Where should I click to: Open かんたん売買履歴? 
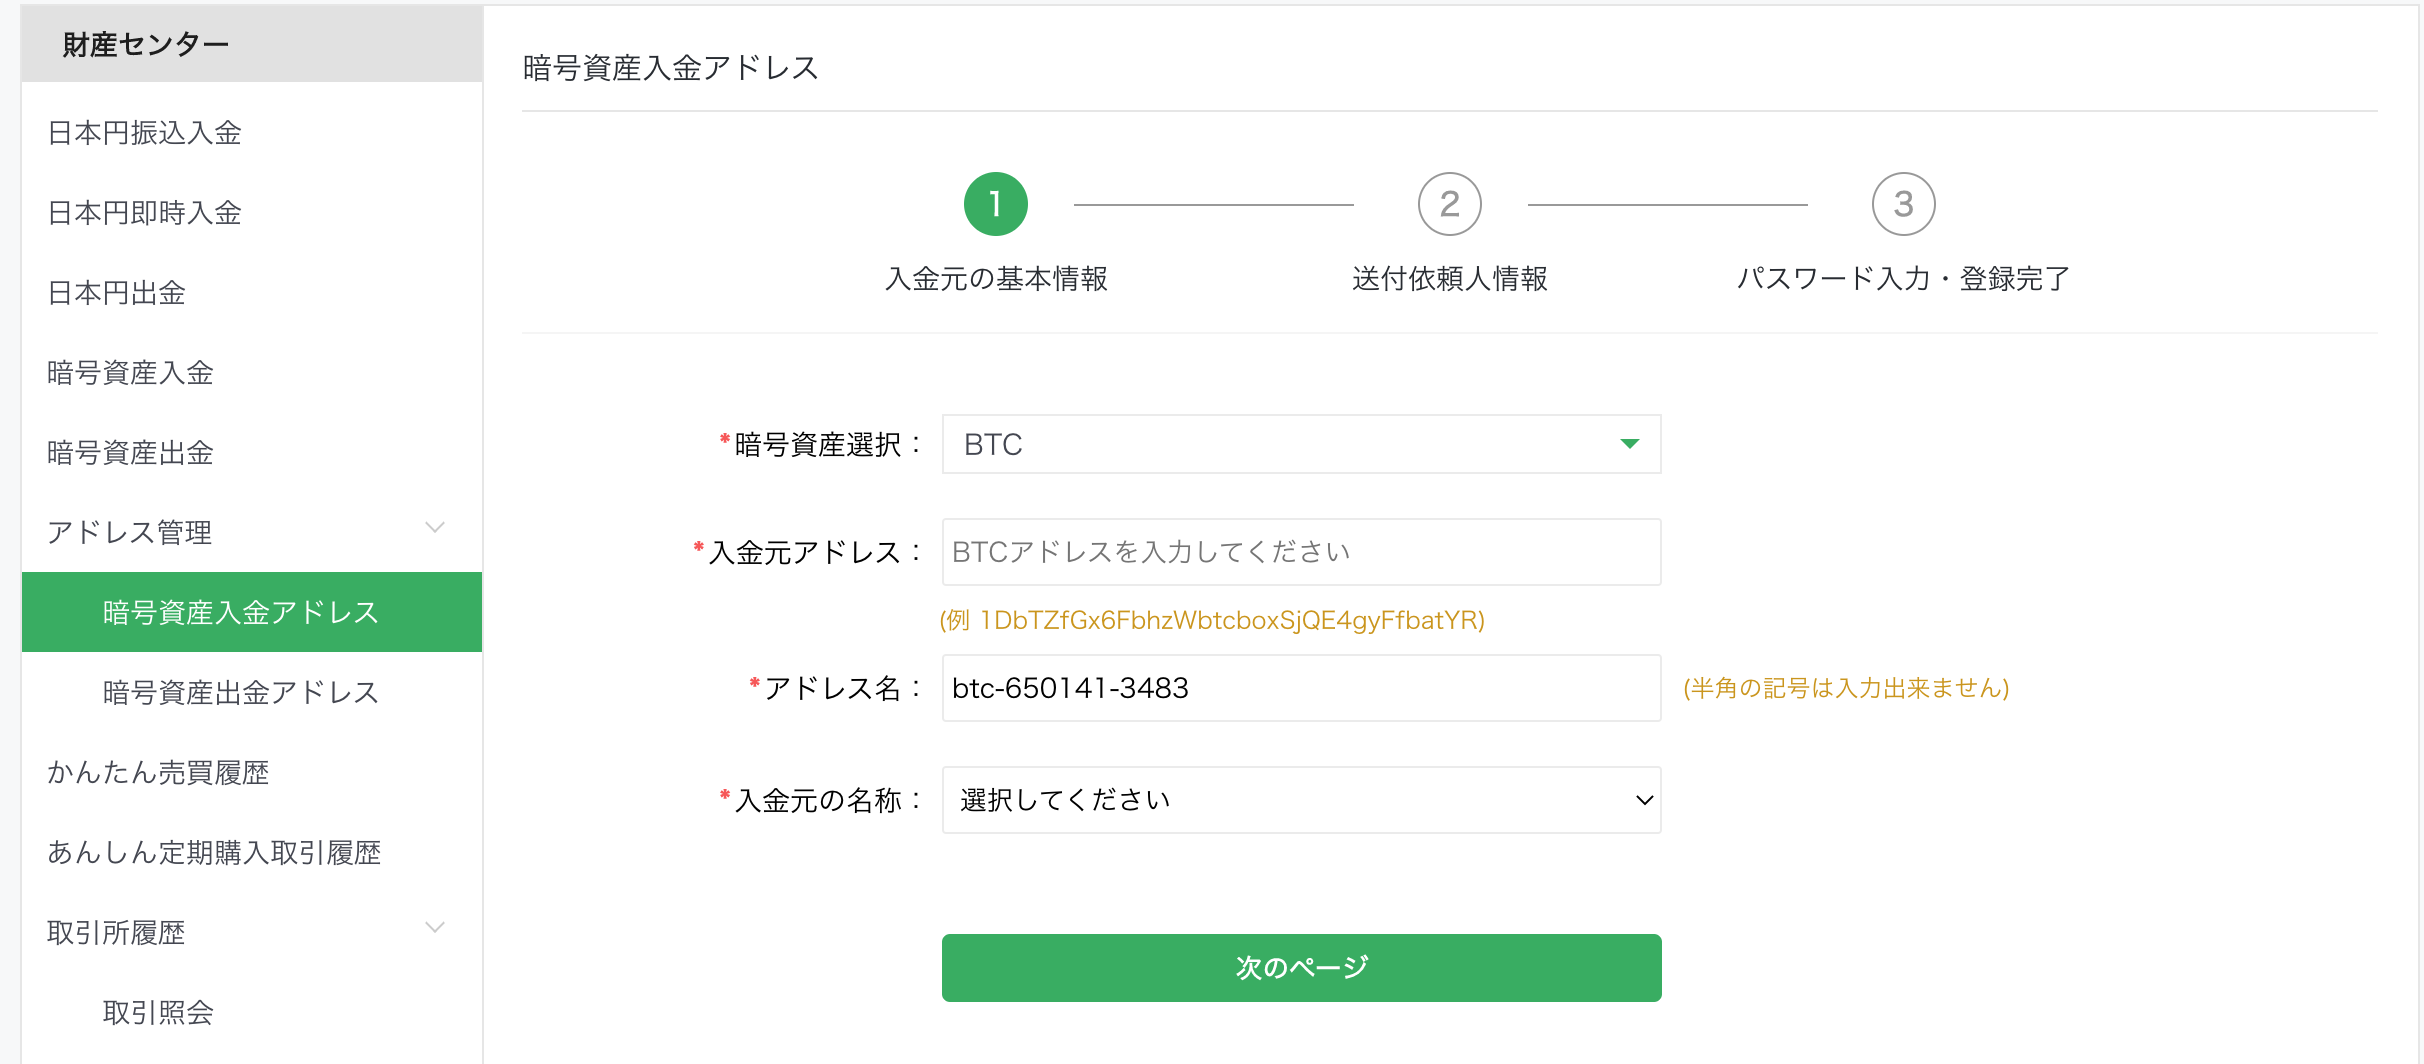click(158, 773)
